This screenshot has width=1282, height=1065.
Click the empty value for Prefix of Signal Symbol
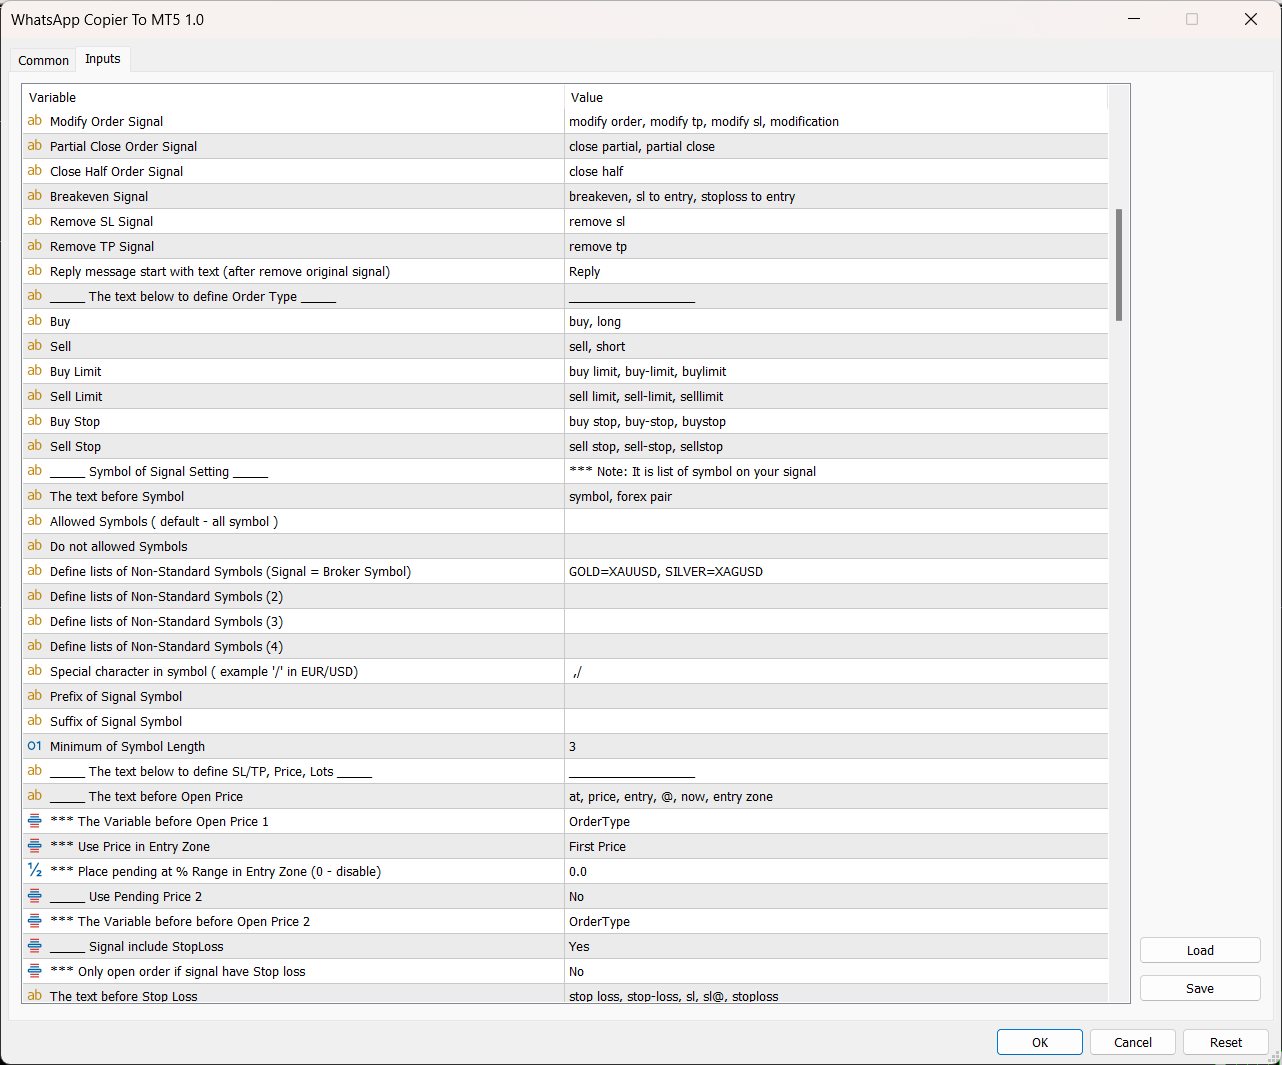click(836, 696)
